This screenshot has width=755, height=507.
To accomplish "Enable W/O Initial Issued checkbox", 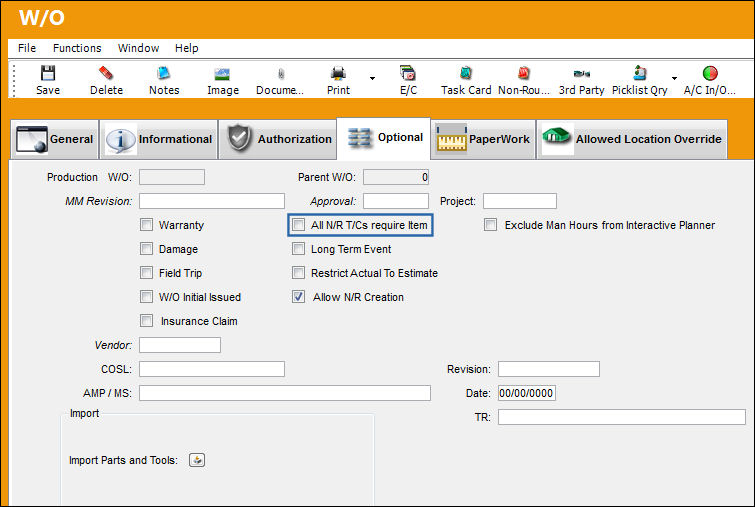I will click(146, 296).
